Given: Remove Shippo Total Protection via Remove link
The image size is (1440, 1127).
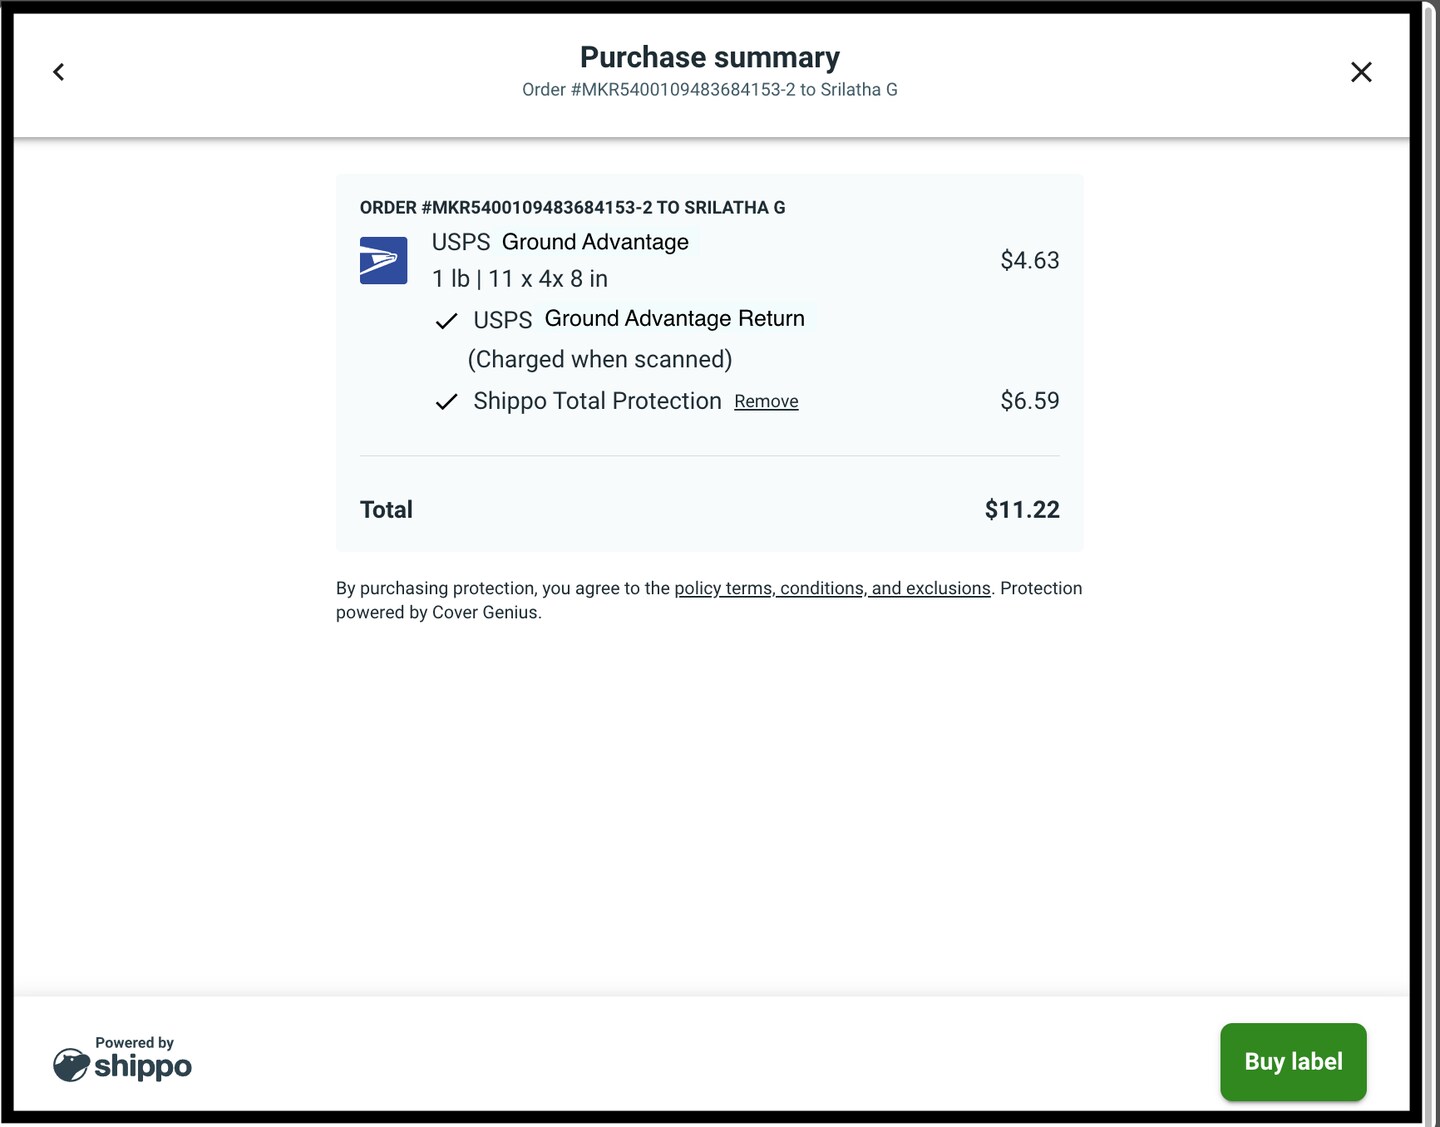Looking at the screenshot, I should pos(766,401).
